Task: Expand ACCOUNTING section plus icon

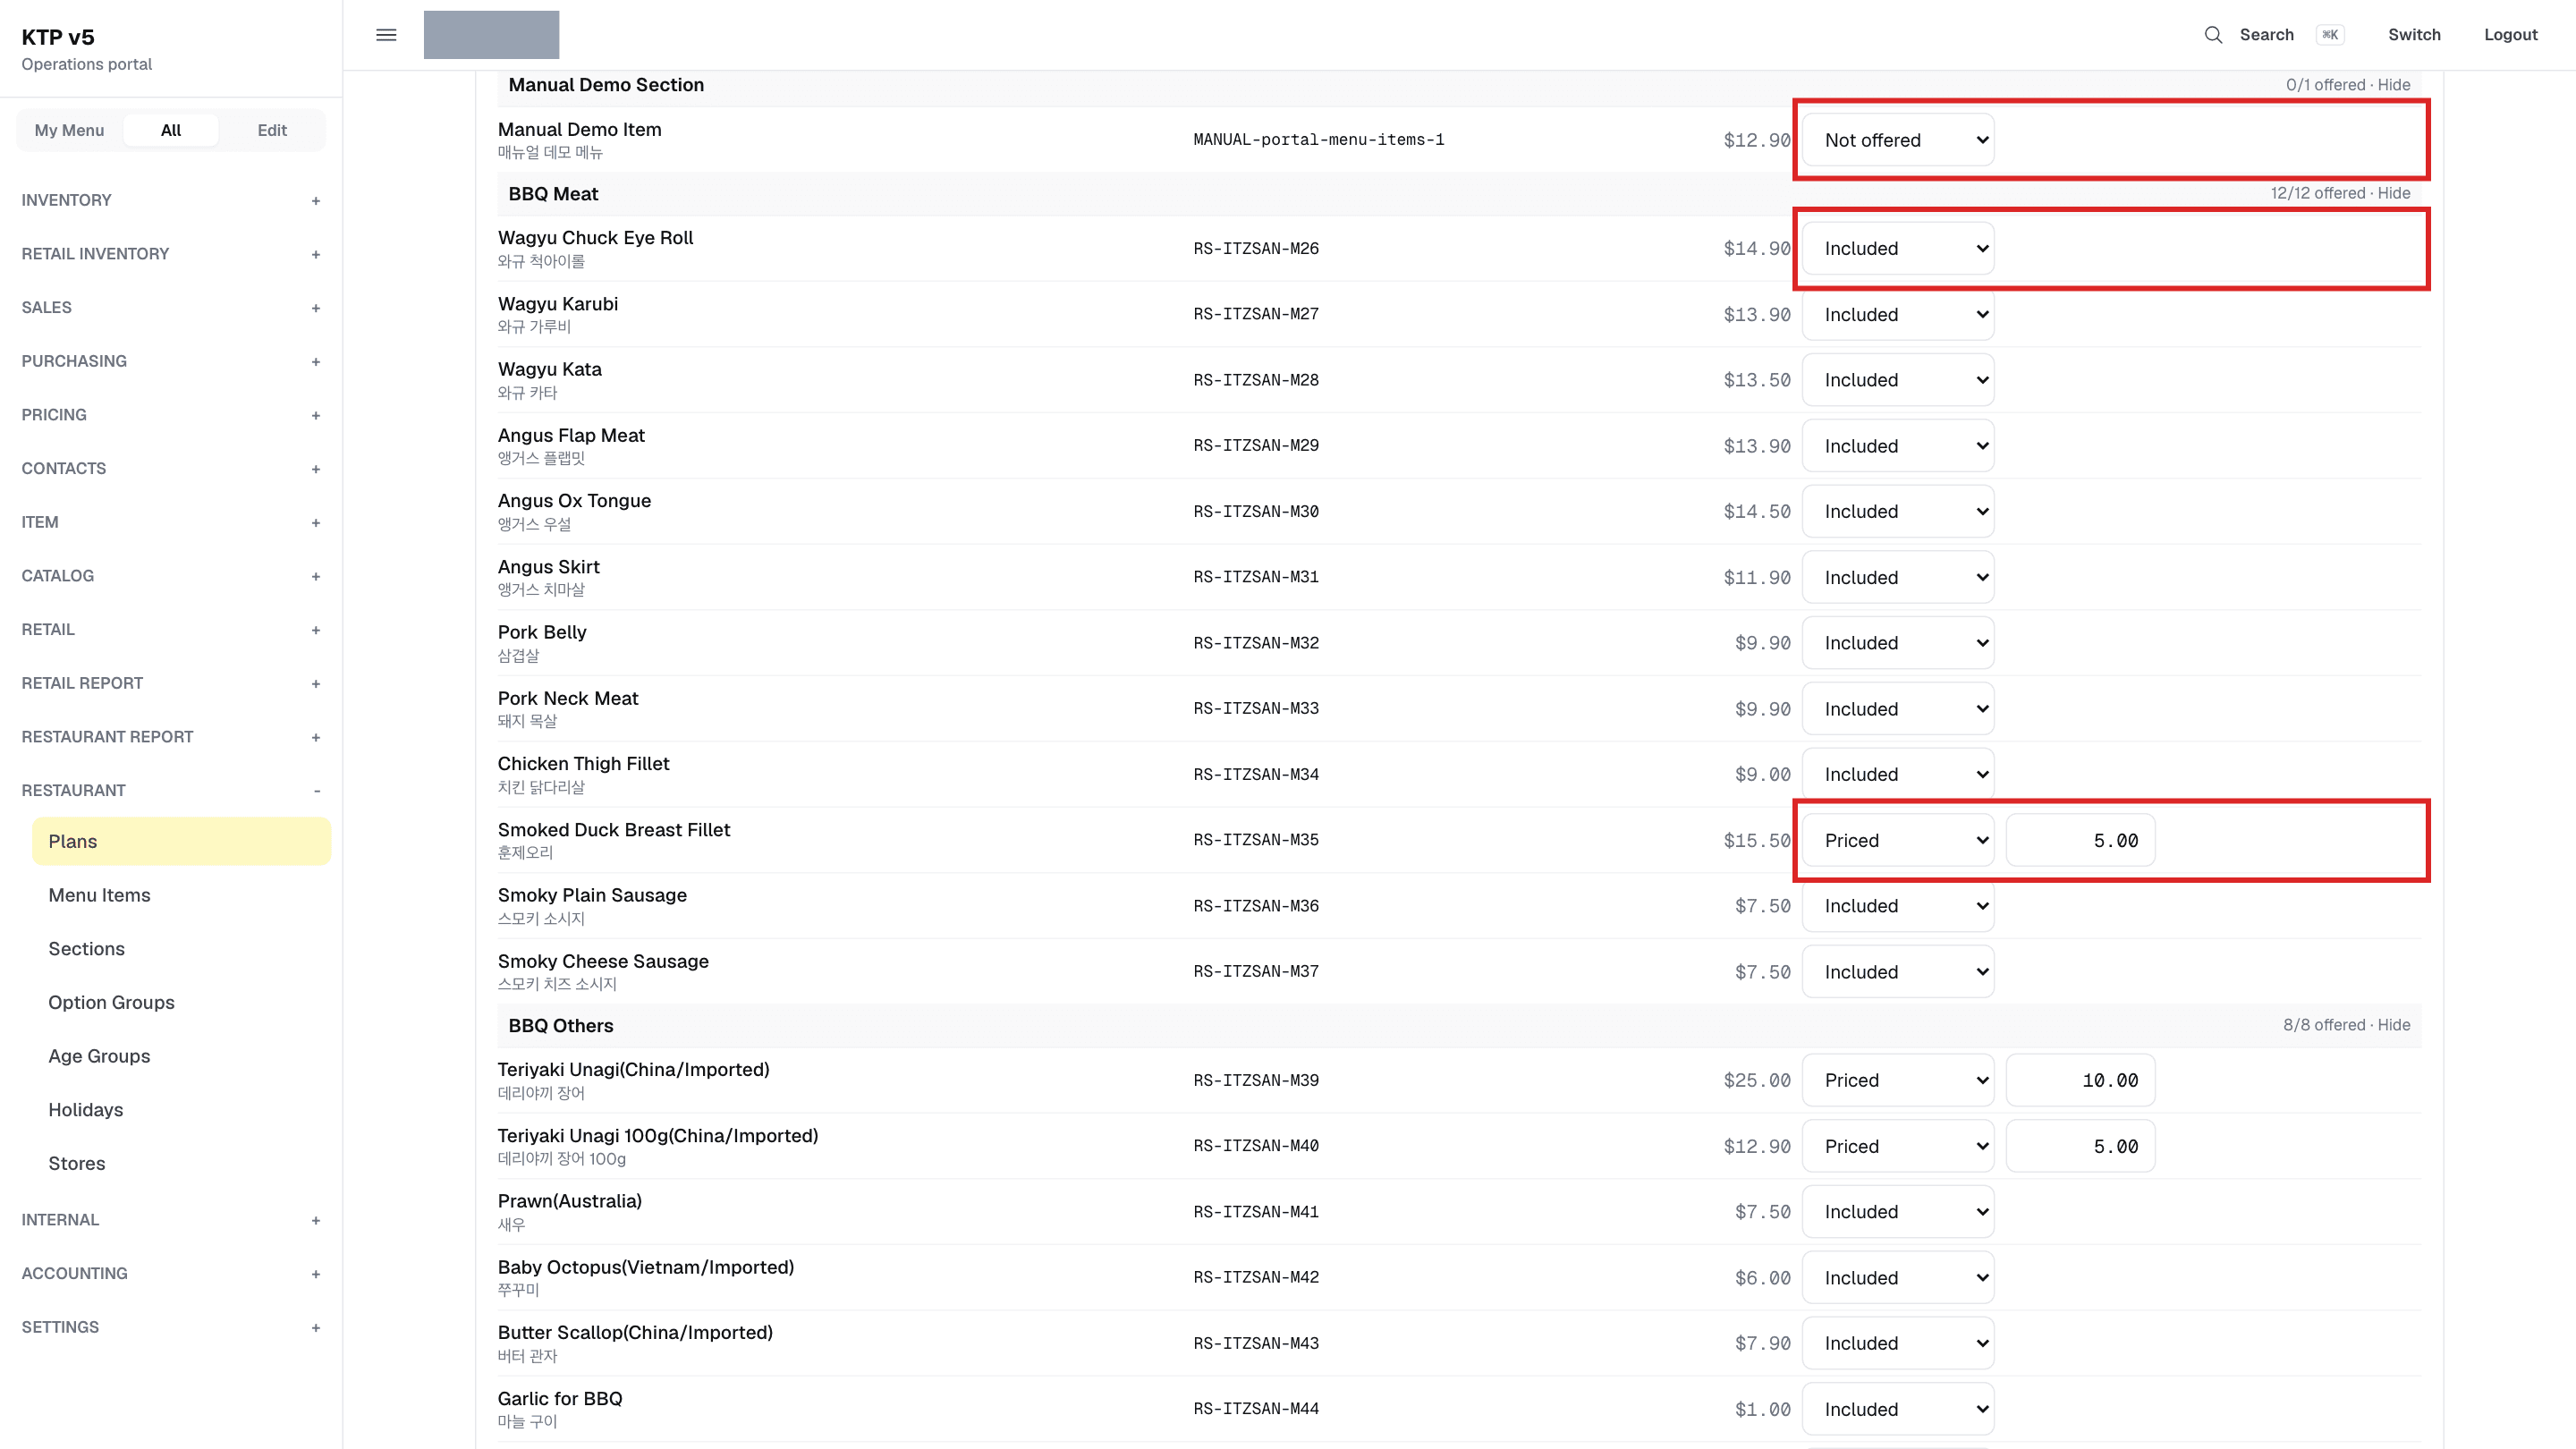Action: [316, 1274]
